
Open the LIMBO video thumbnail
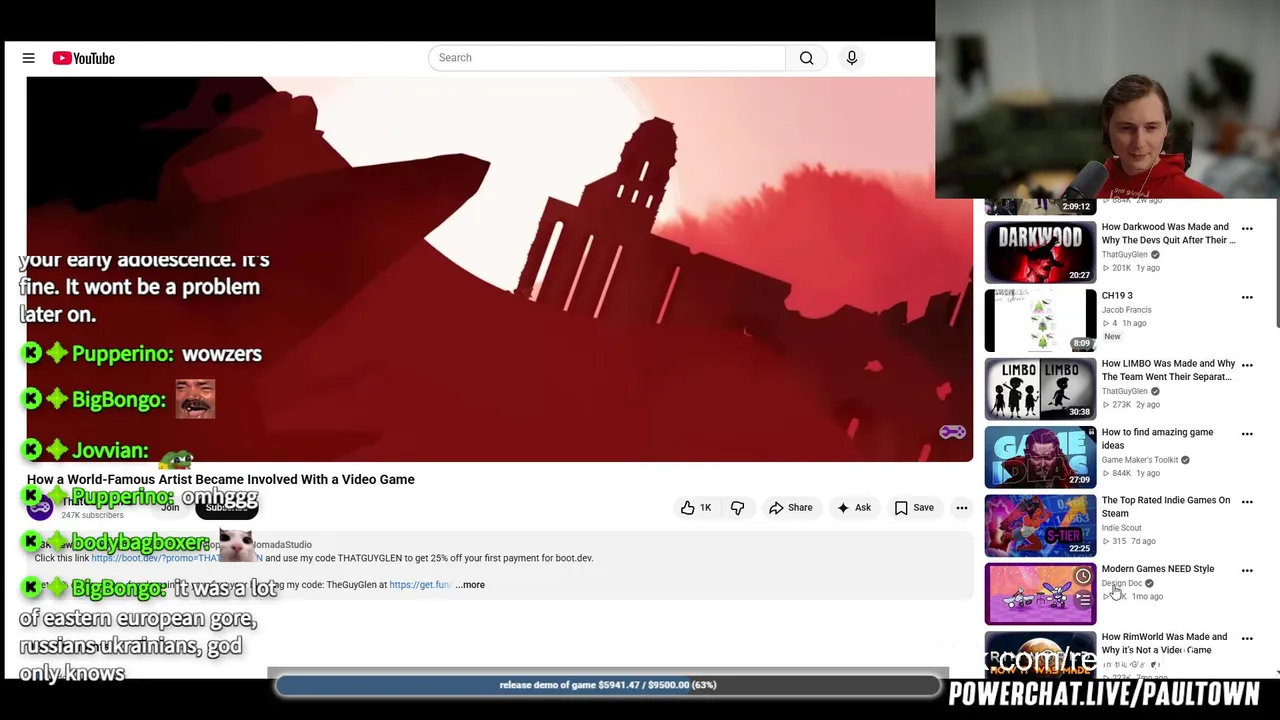coord(1040,389)
